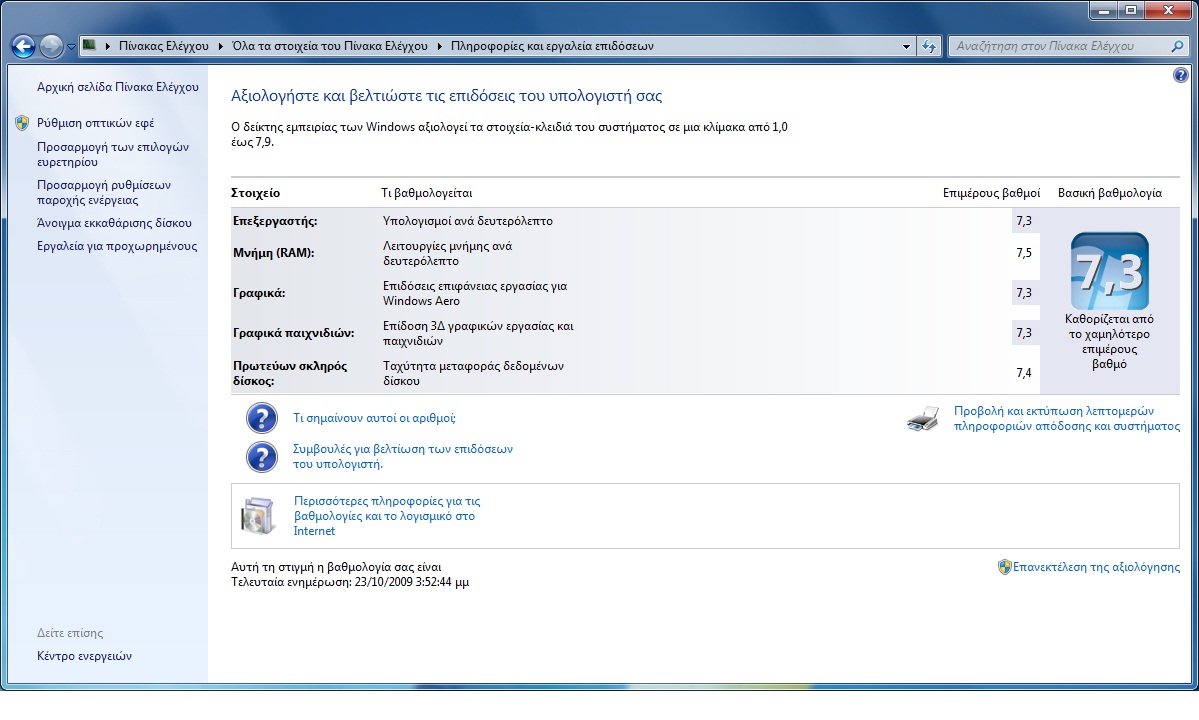Screen dimensions: 1199x720
Task: Open Περισσότερες πληροφορίες για τις βαθμολογίες link
Action: [x=387, y=516]
